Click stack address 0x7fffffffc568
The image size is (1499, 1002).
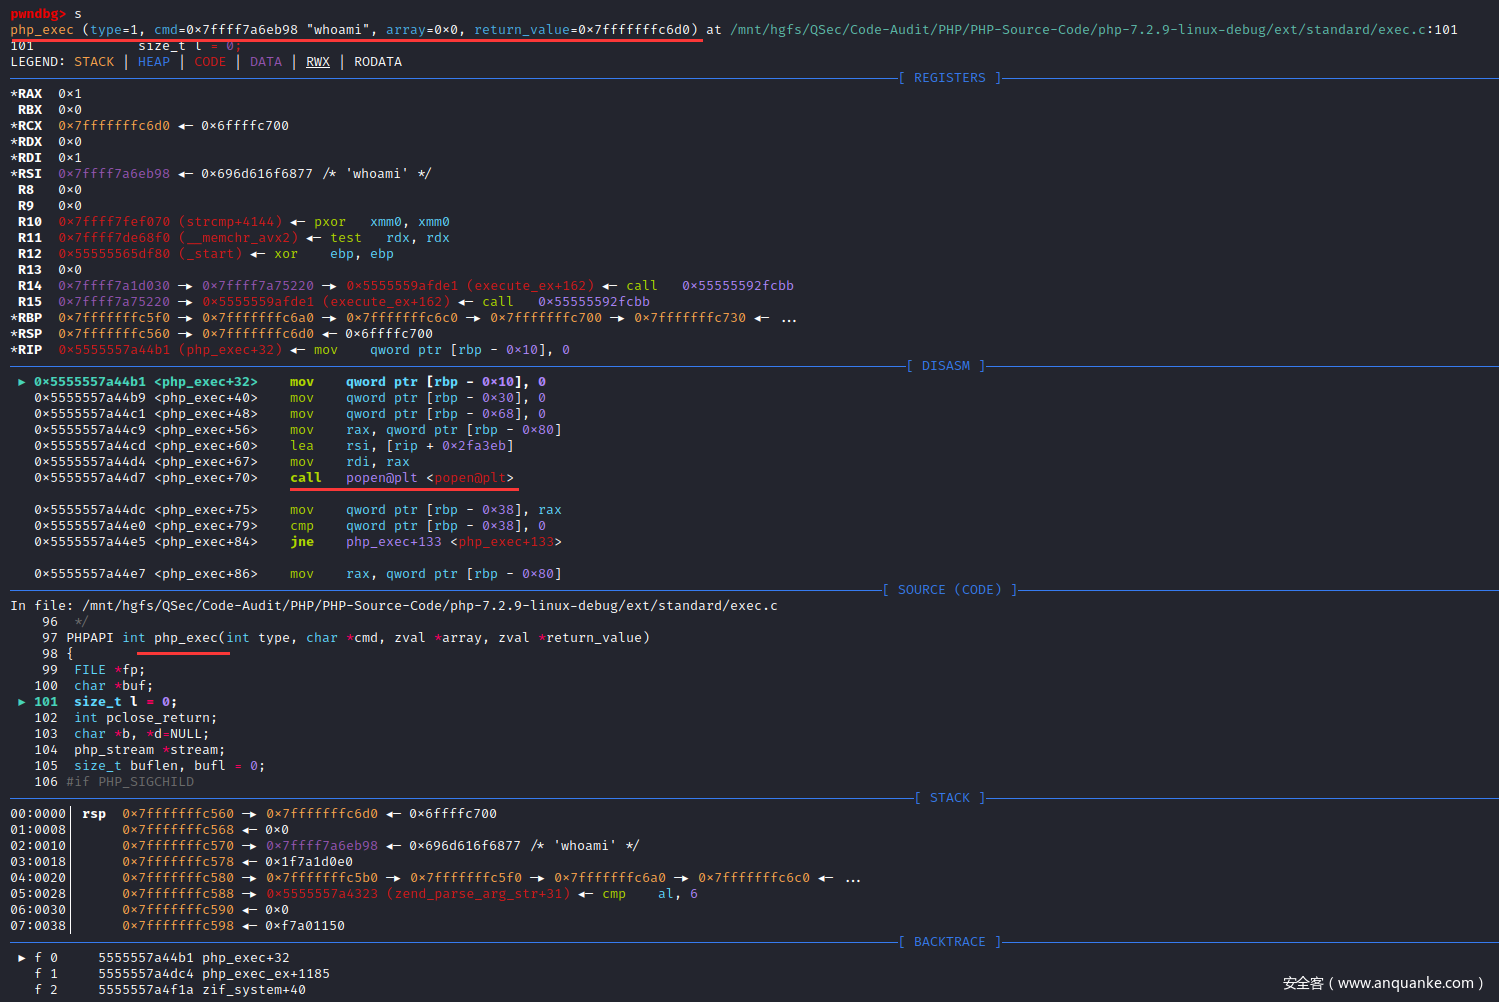tap(178, 830)
